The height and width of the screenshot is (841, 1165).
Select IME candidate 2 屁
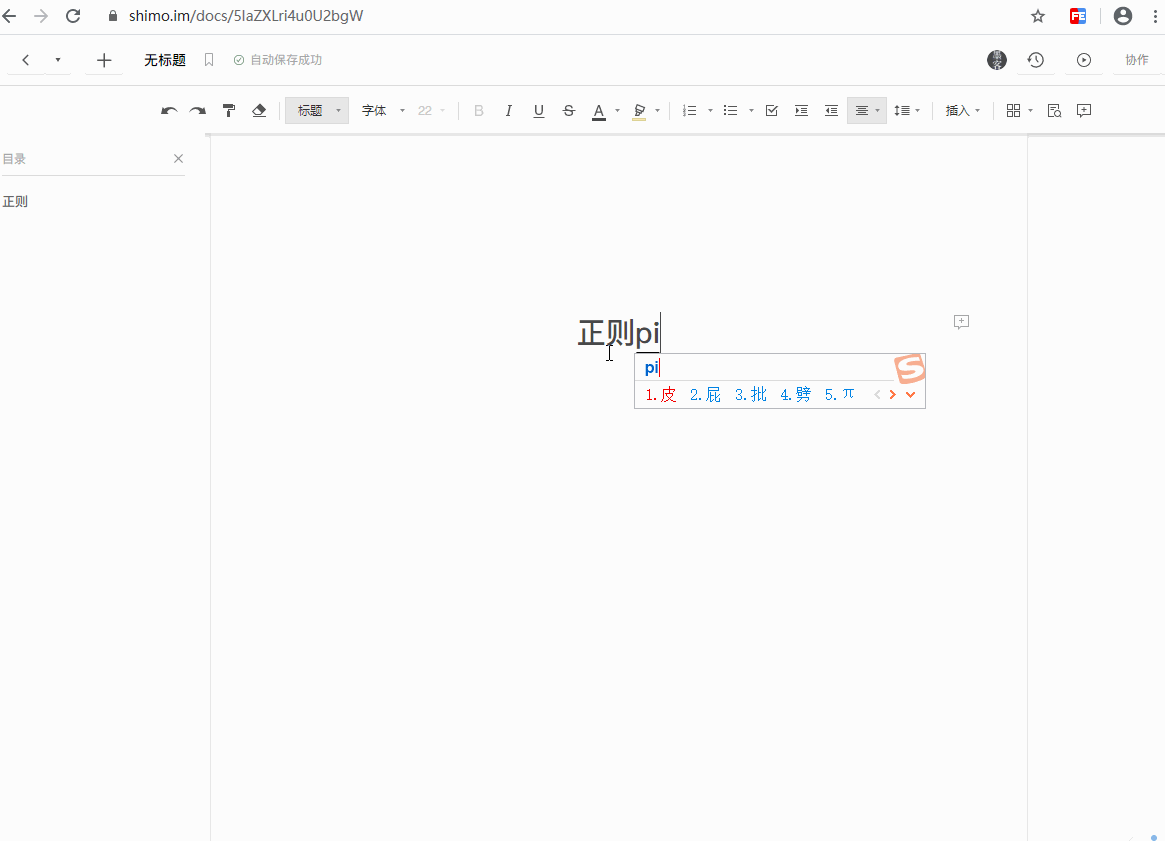point(705,394)
